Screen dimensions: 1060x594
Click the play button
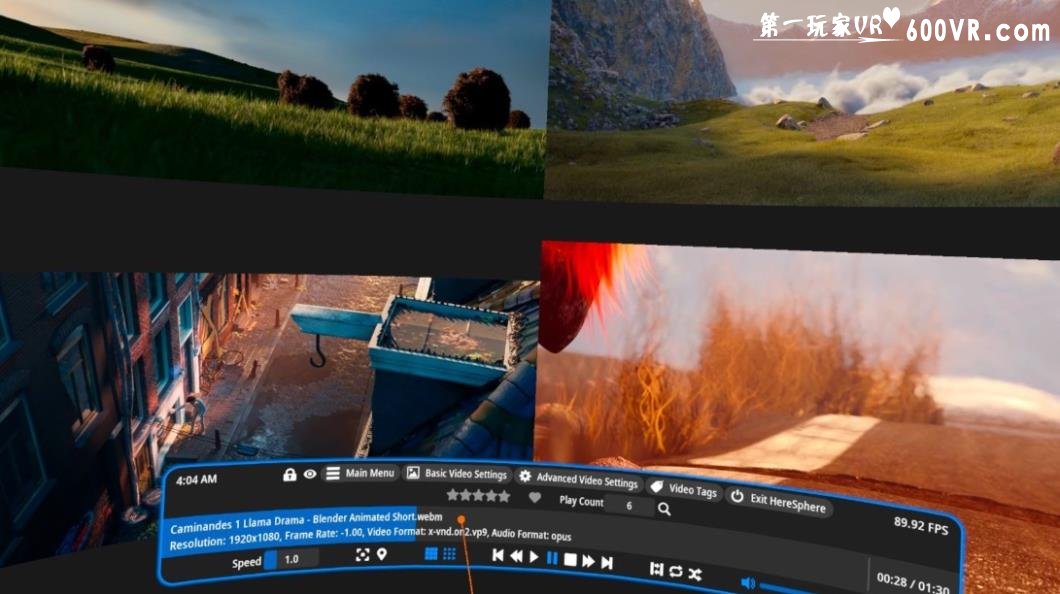pyautogui.click(x=533, y=557)
